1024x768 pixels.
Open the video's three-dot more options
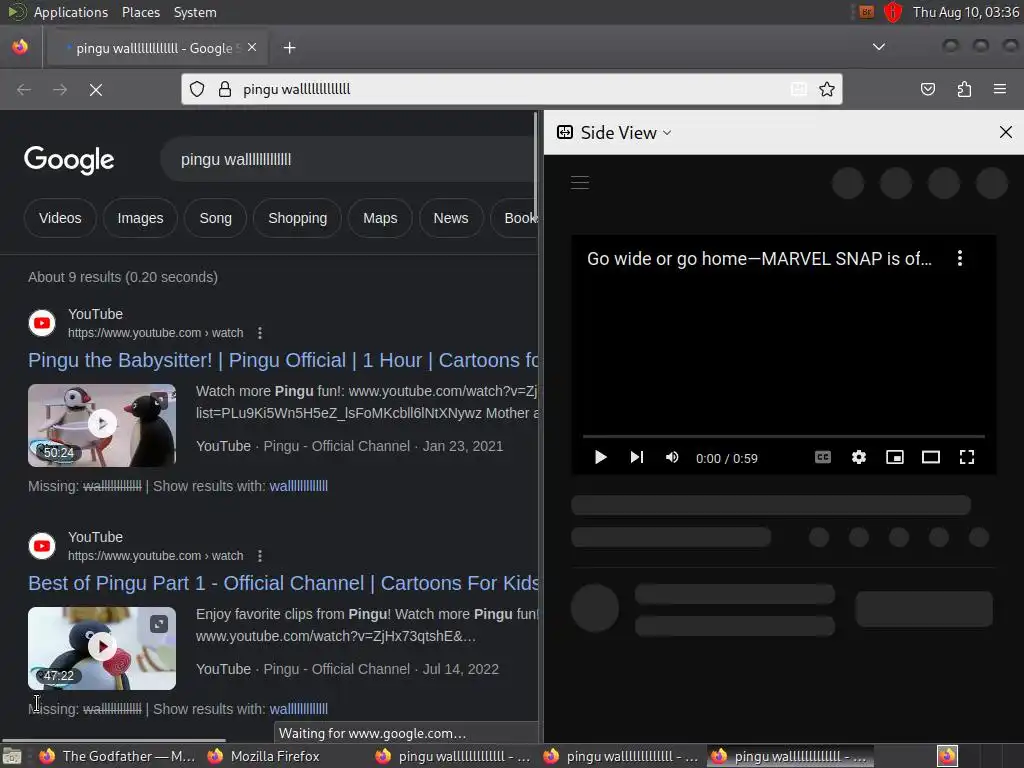(x=959, y=258)
